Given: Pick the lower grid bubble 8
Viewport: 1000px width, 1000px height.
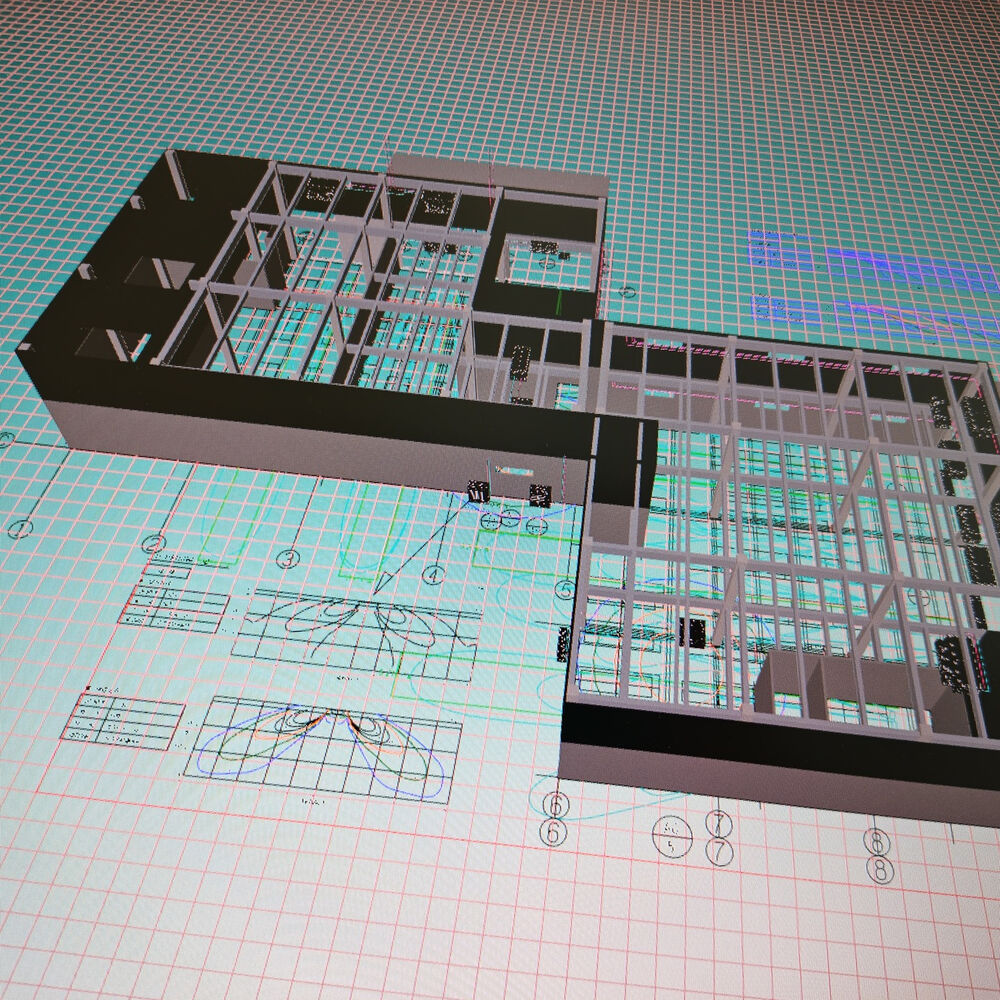Looking at the screenshot, I should pos(880,869).
